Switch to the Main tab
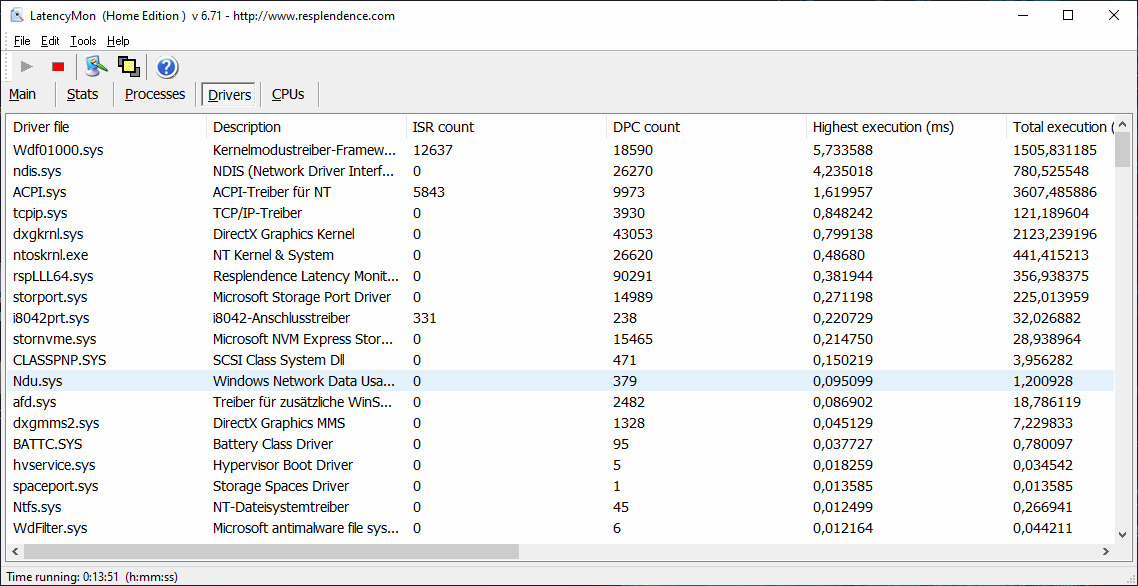This screenshot has height=586, width=1138. point(22,94)
